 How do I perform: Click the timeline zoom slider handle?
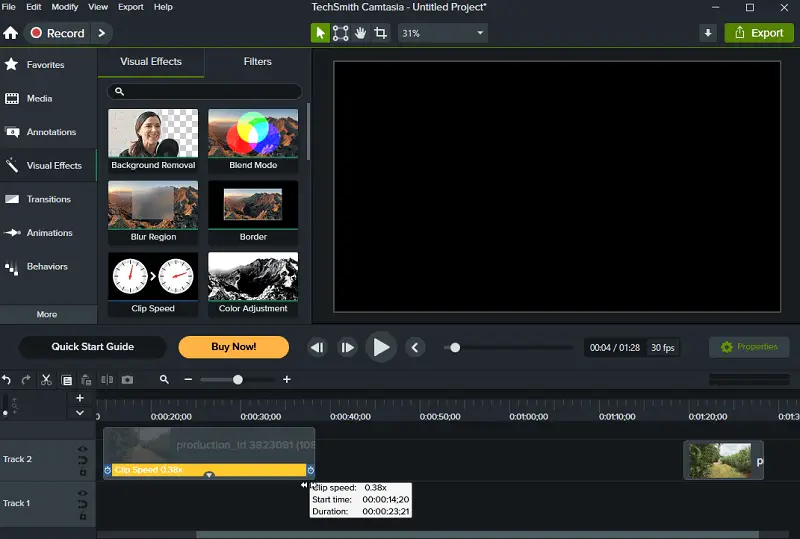pos(238,380)
